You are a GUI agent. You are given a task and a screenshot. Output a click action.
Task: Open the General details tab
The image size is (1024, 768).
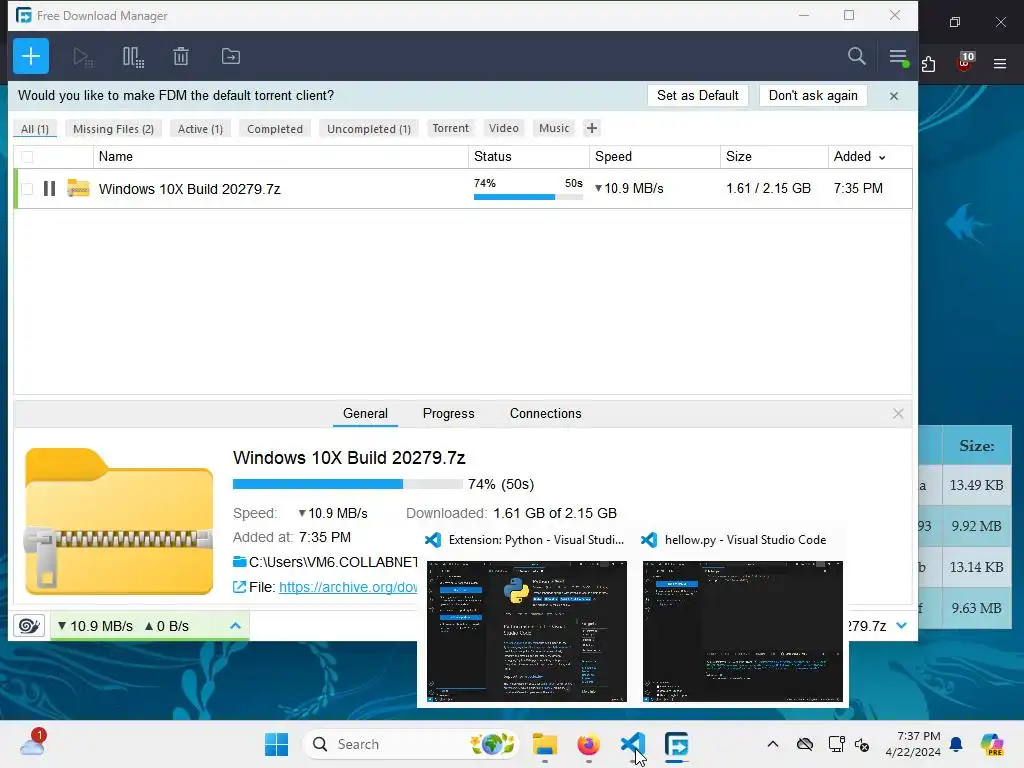(365, 413)
